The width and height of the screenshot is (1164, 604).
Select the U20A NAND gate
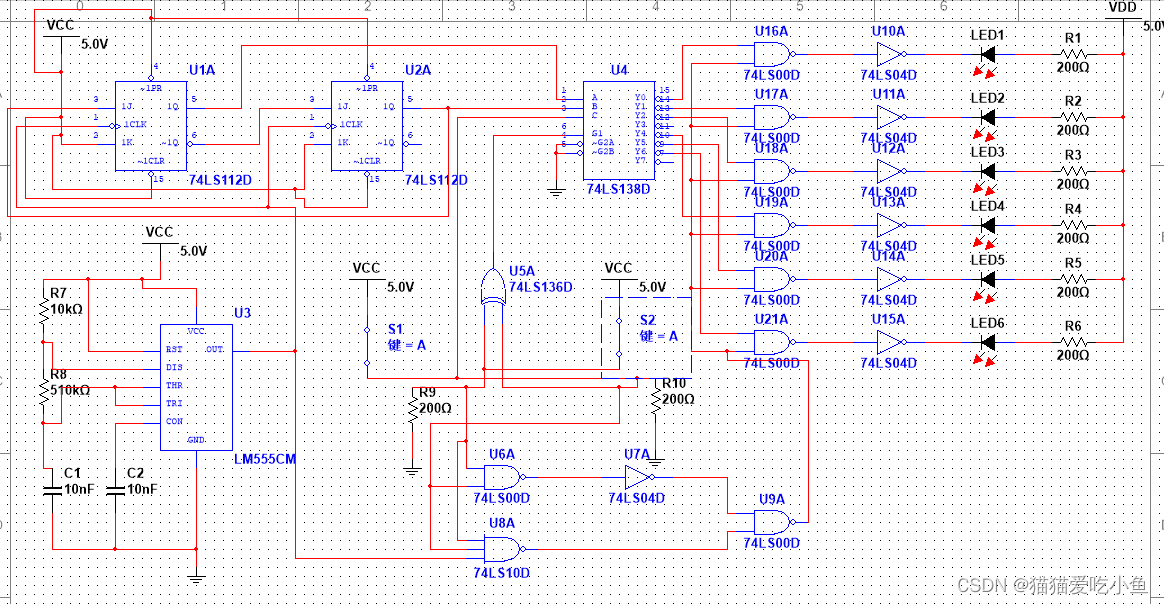tap(774, 280)
